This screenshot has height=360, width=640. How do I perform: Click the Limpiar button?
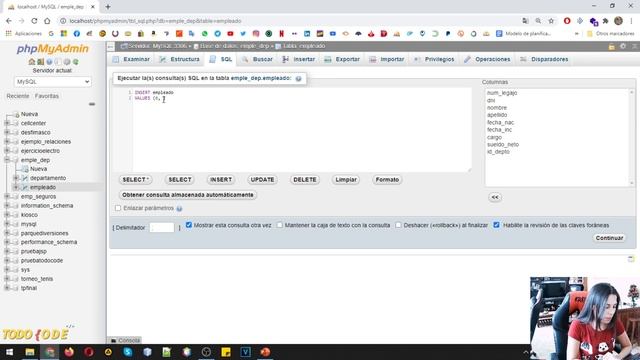(346, 180)
